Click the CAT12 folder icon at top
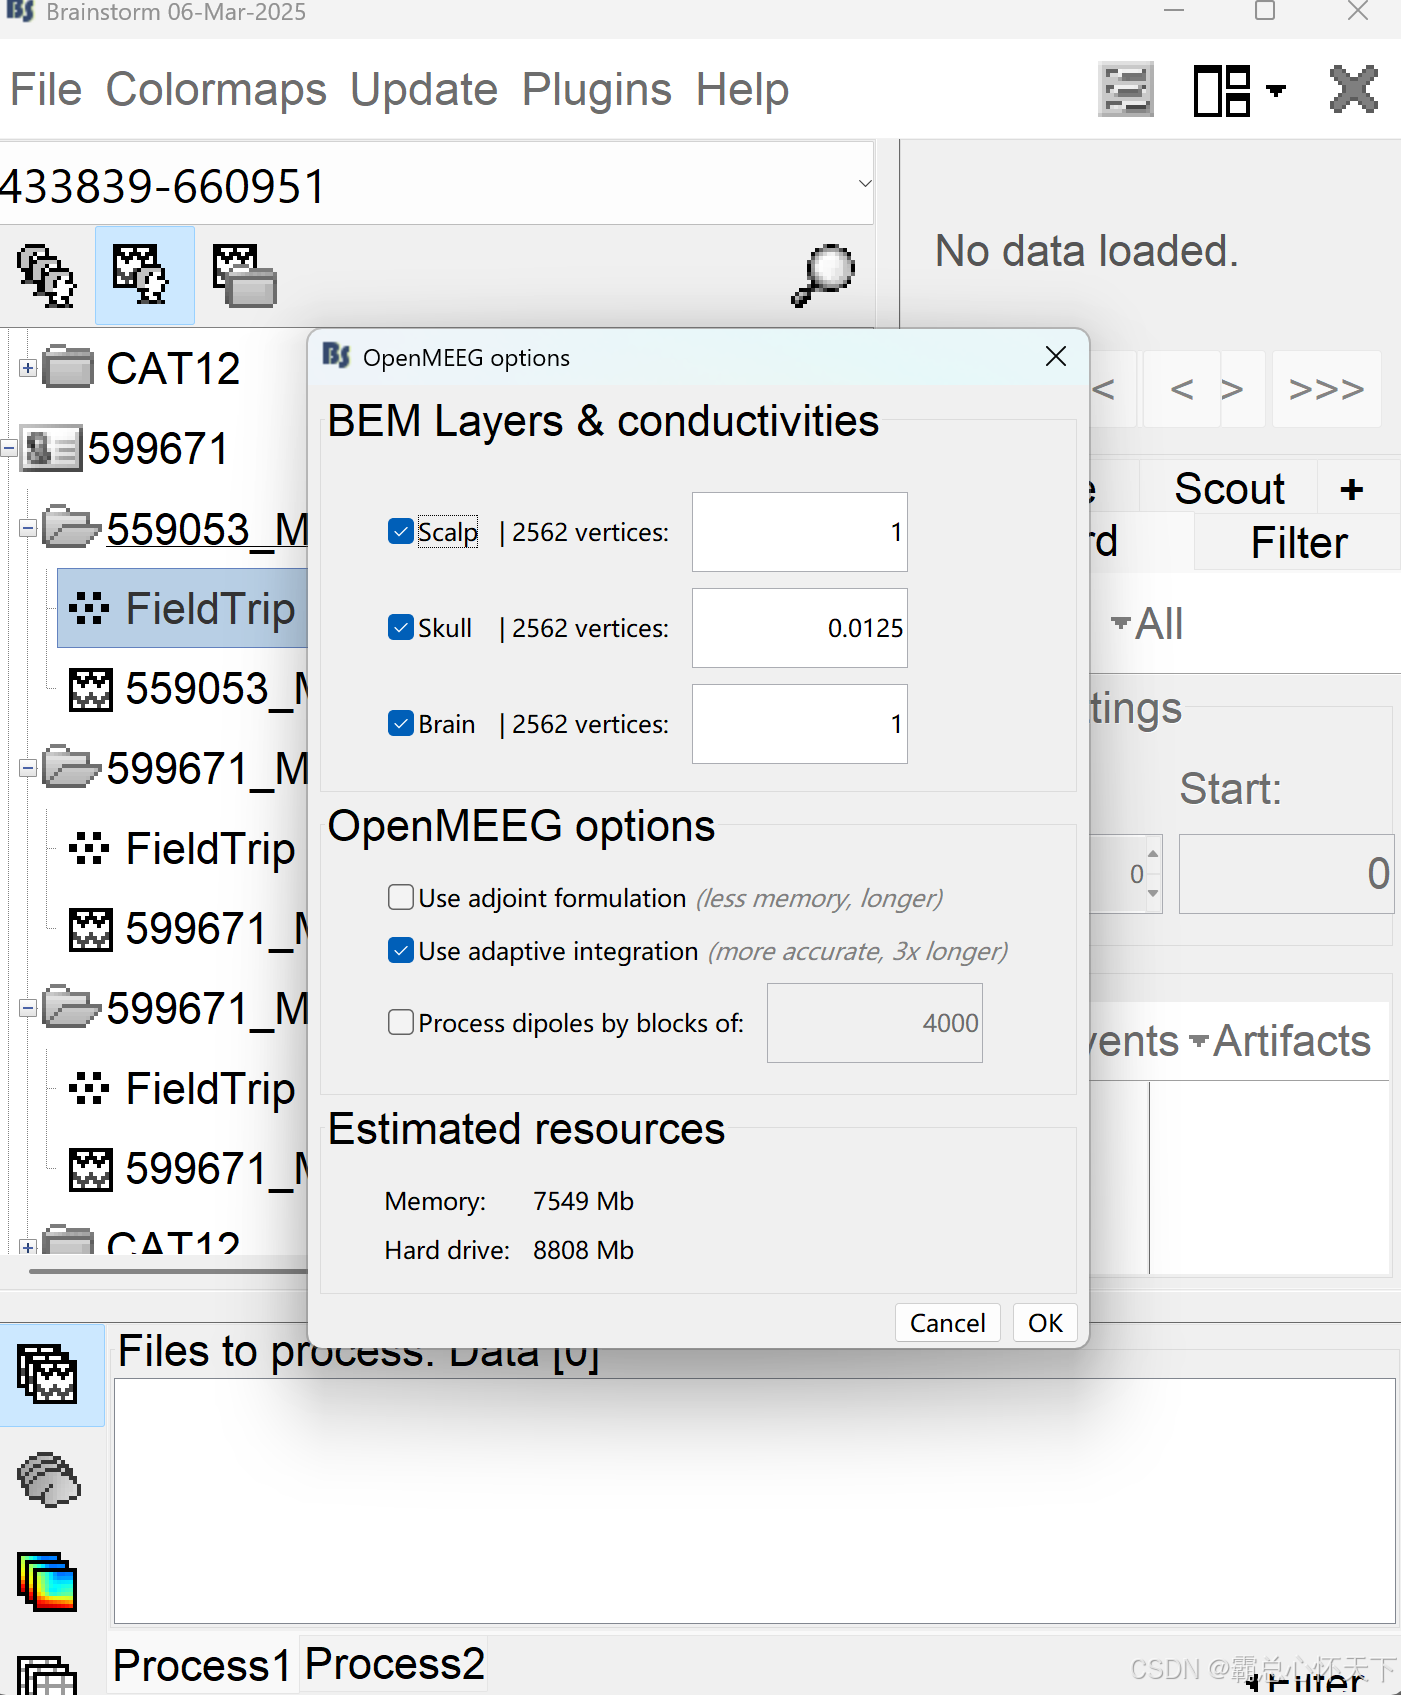1401x1695 pixels. (69, 367)
